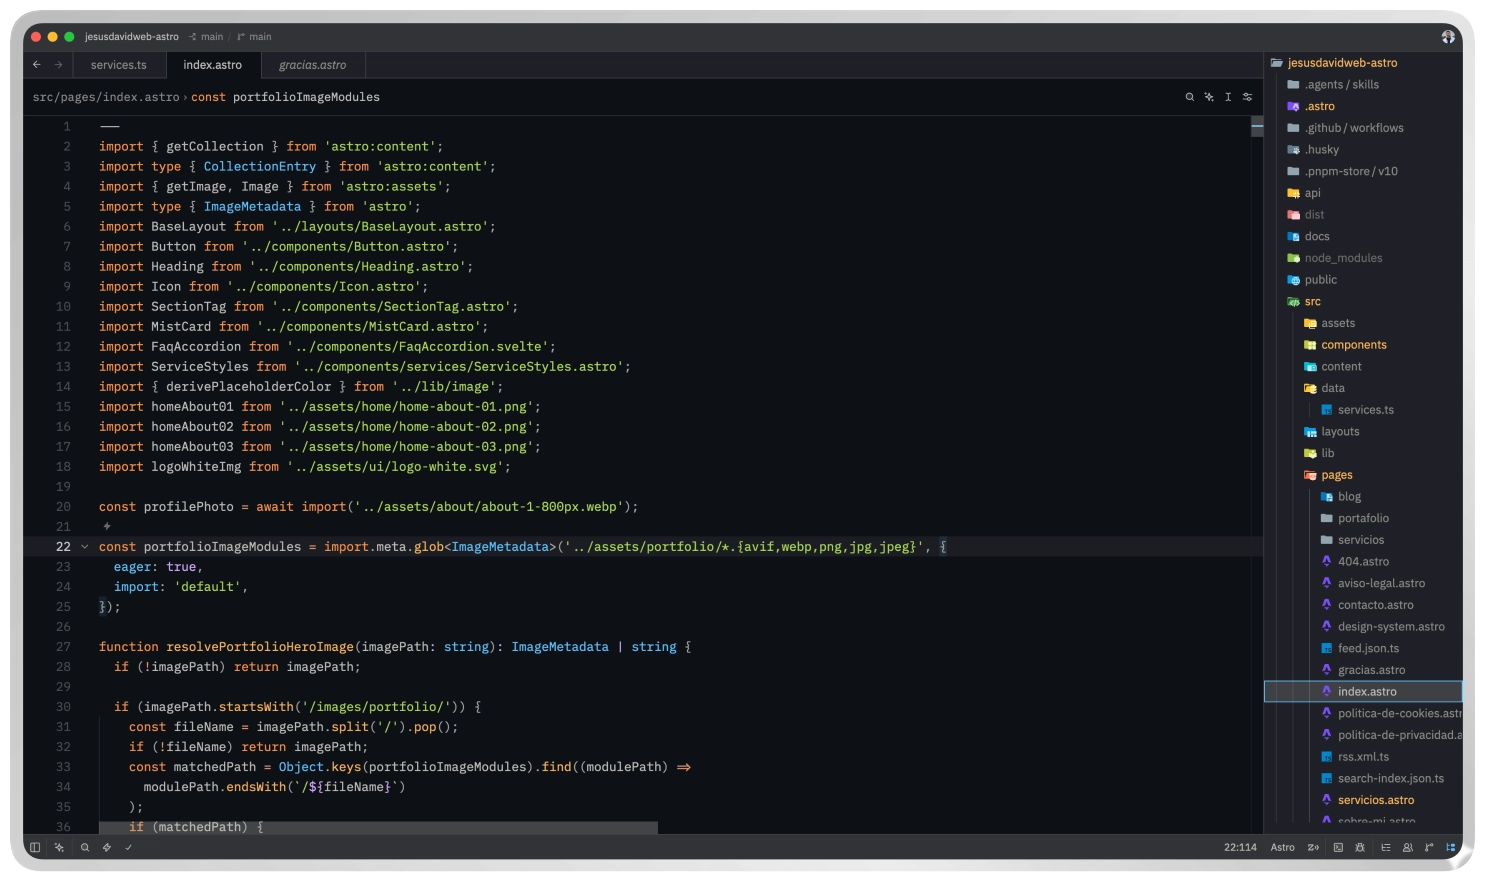The width and height of the screenshot is (1486, 882).
Task: Go back with the left arrow button
Action: (37, 65)
